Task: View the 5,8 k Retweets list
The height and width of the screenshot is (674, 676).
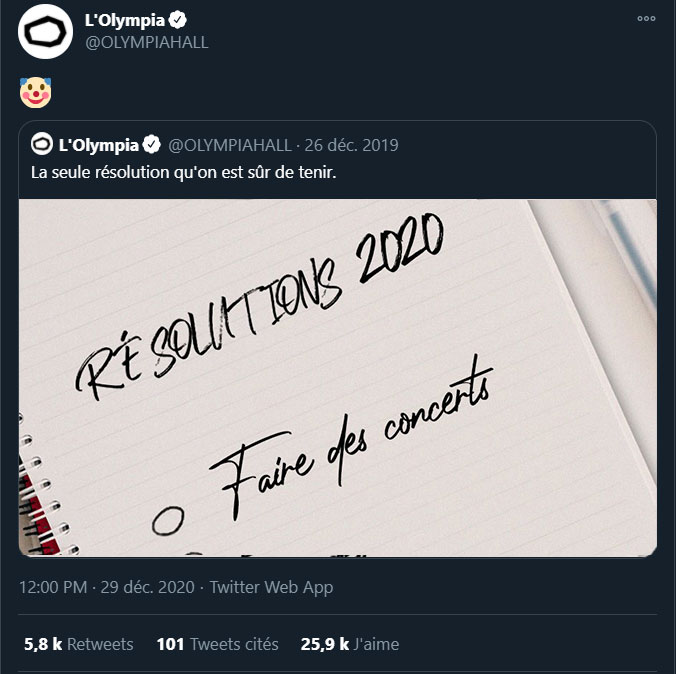Action: [x=78, y=644]
